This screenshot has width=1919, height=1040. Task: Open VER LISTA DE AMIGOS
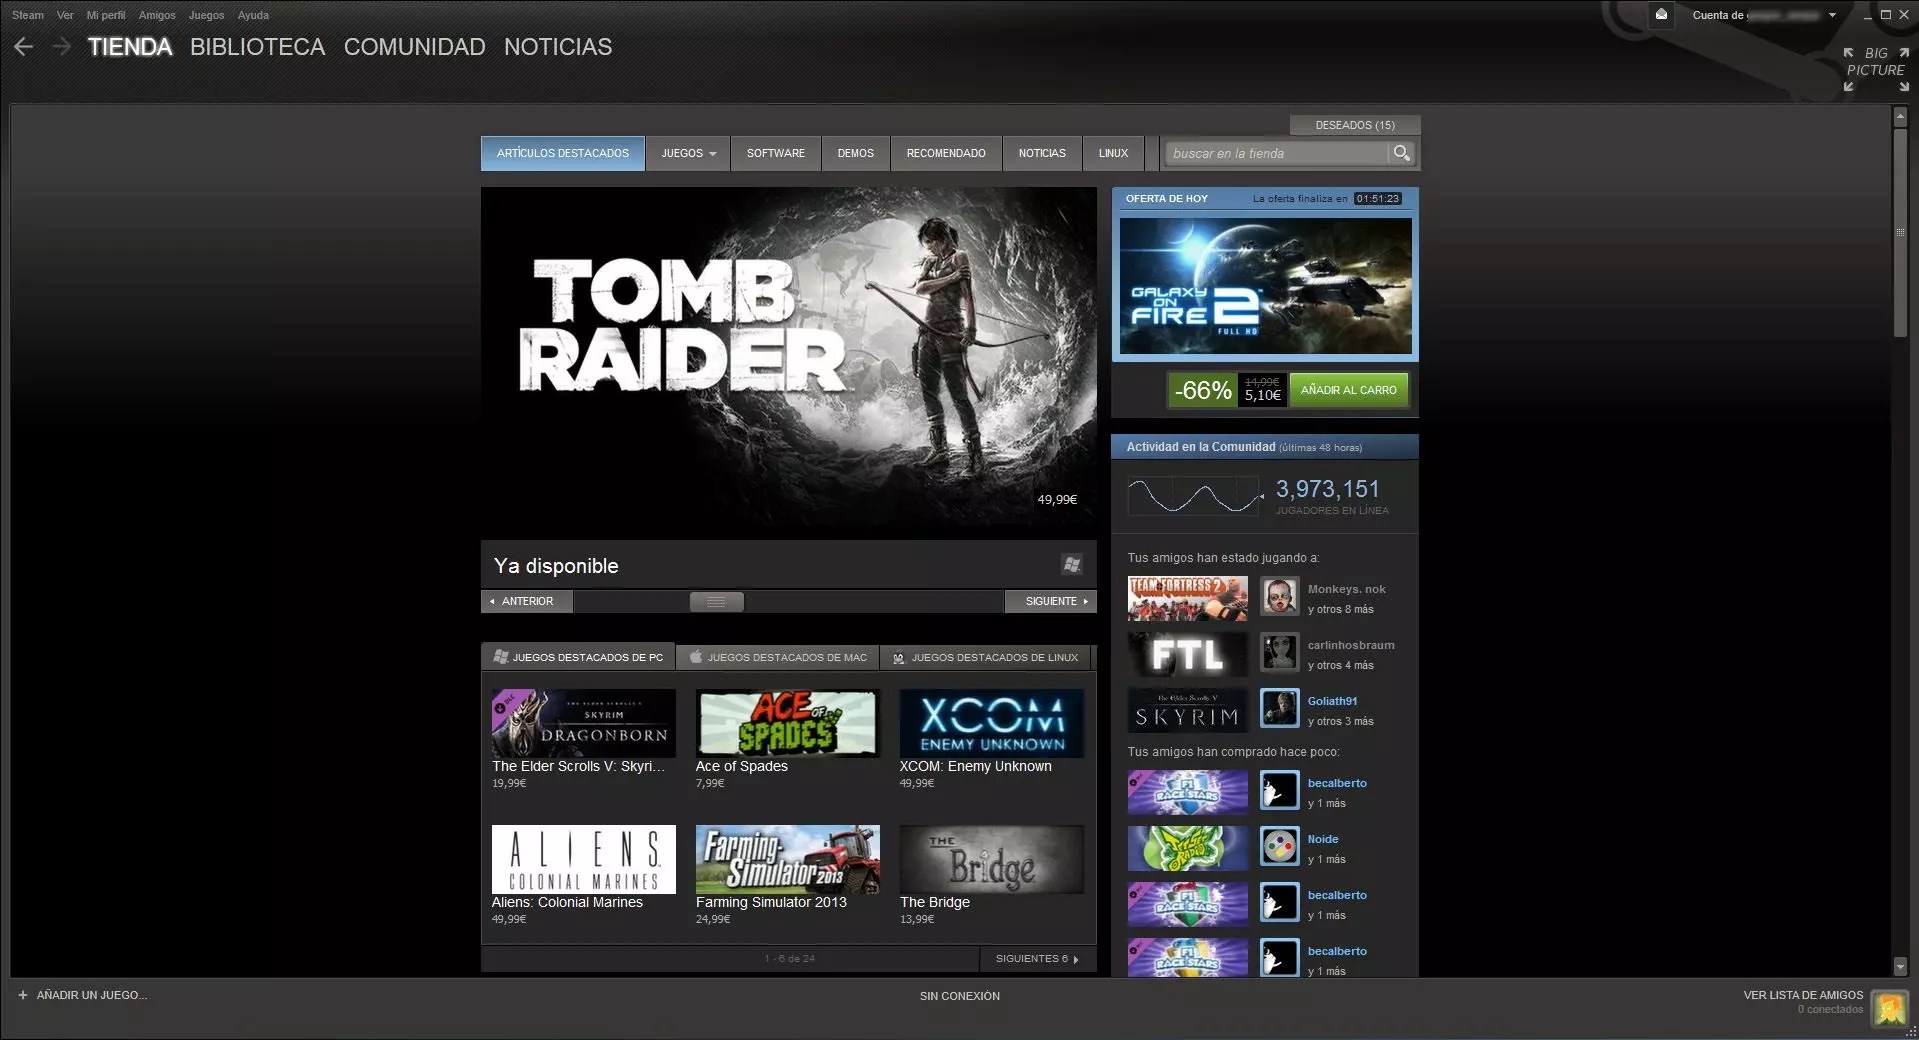point(1803,995)
